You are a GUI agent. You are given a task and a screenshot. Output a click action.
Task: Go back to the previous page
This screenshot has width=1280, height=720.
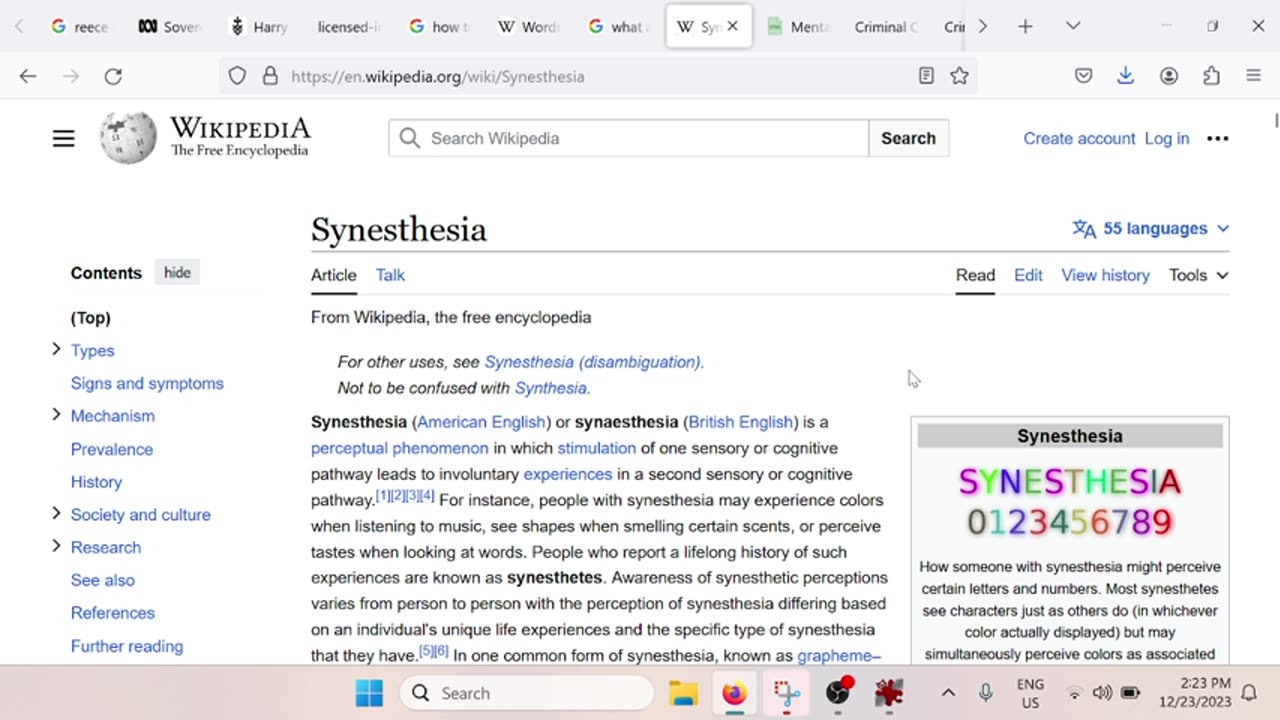[x=28, y=76]
